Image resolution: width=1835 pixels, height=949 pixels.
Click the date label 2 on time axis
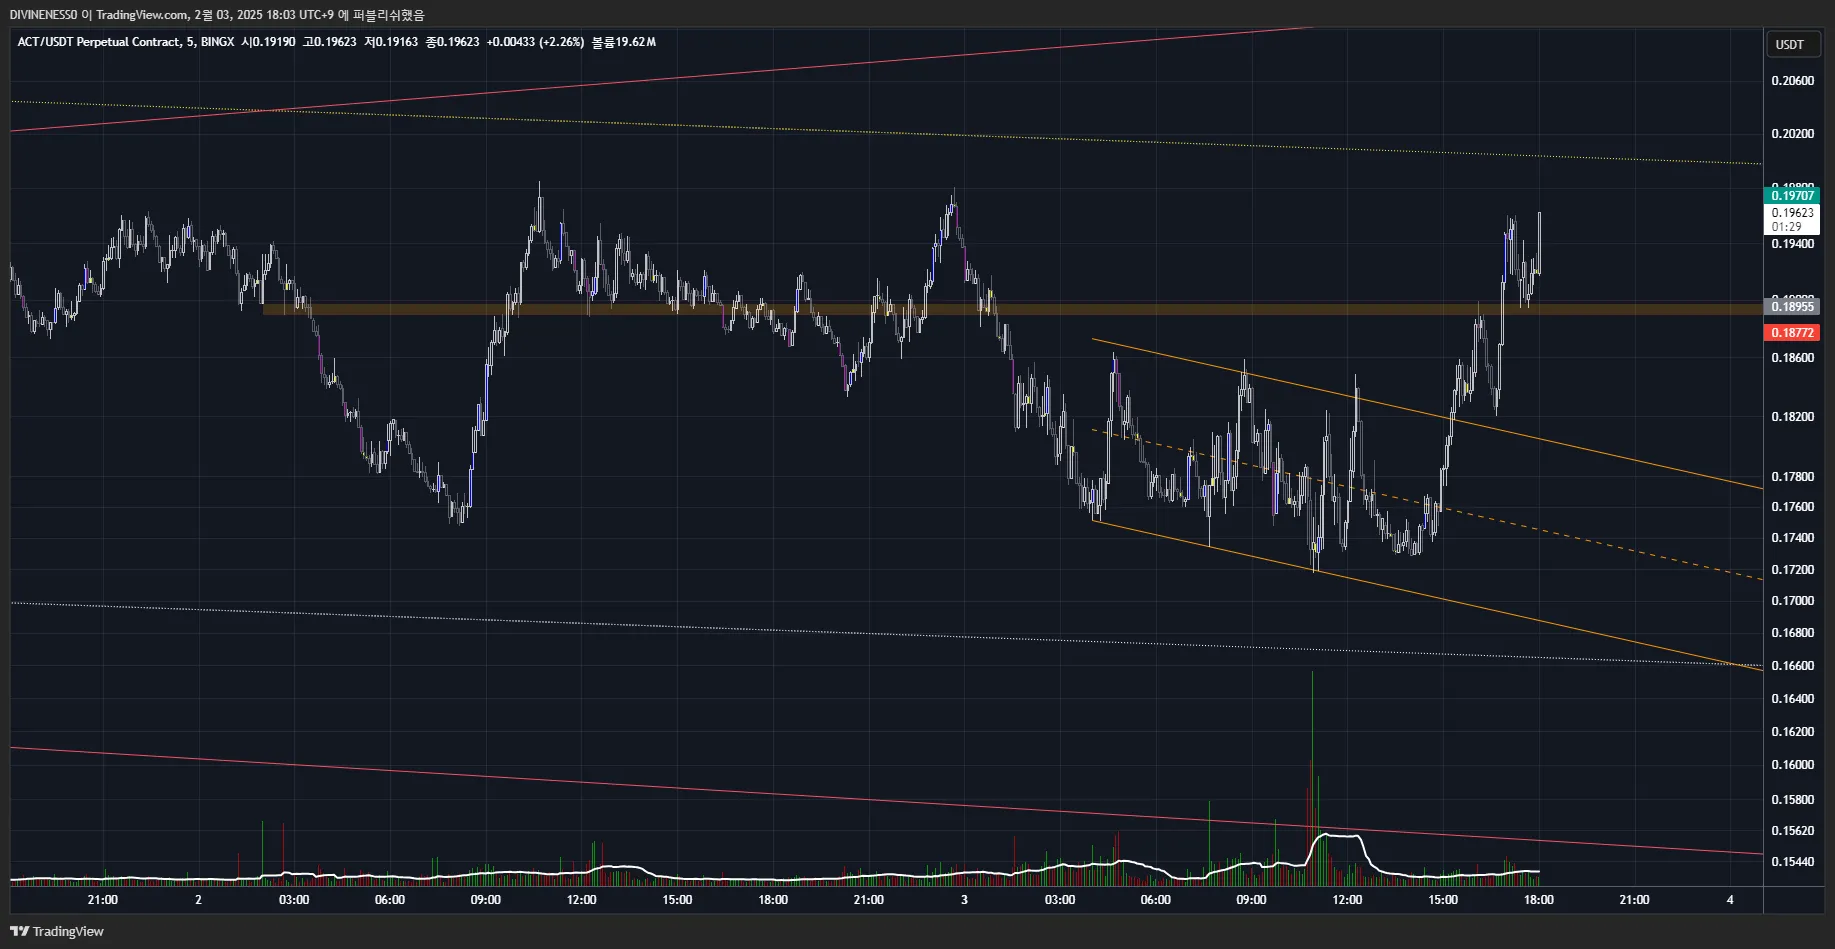pyautogui.click(x=198, y=900)
